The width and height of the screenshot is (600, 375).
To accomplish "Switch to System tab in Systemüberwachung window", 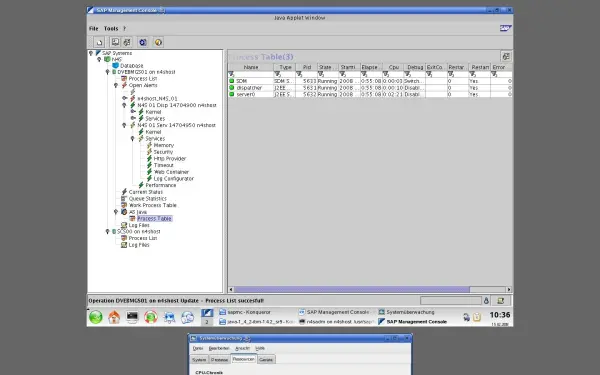I will point(199,360).
